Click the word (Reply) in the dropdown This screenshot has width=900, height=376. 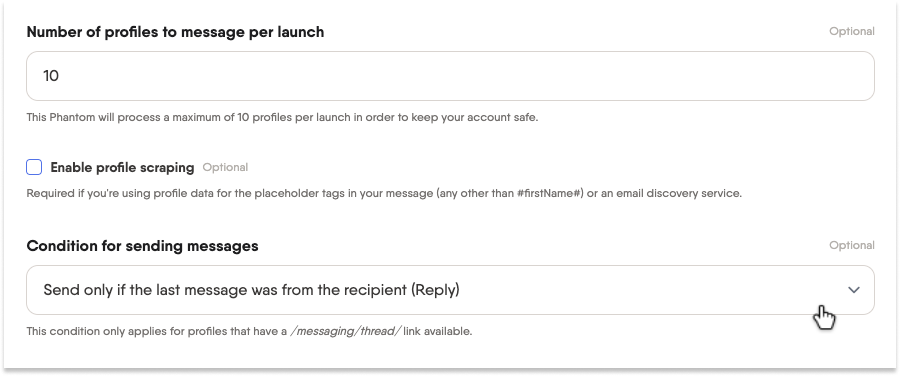(x=435, y=290)
